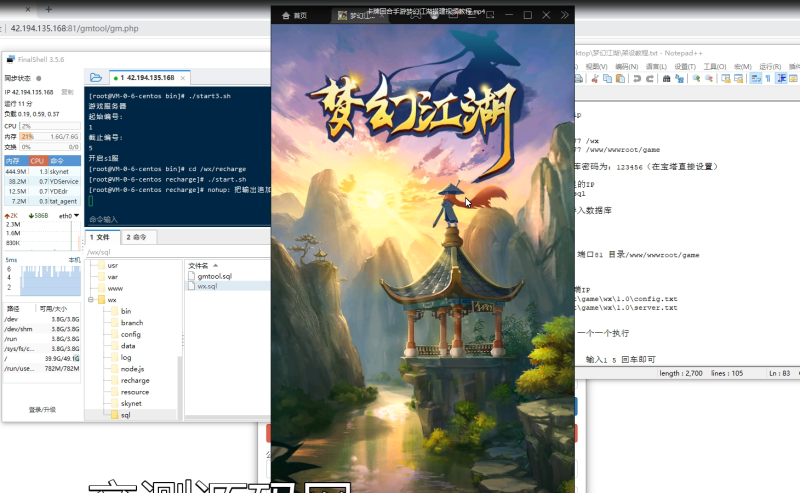
Task: Click the browser address bar URL
Action: point(74,29)
